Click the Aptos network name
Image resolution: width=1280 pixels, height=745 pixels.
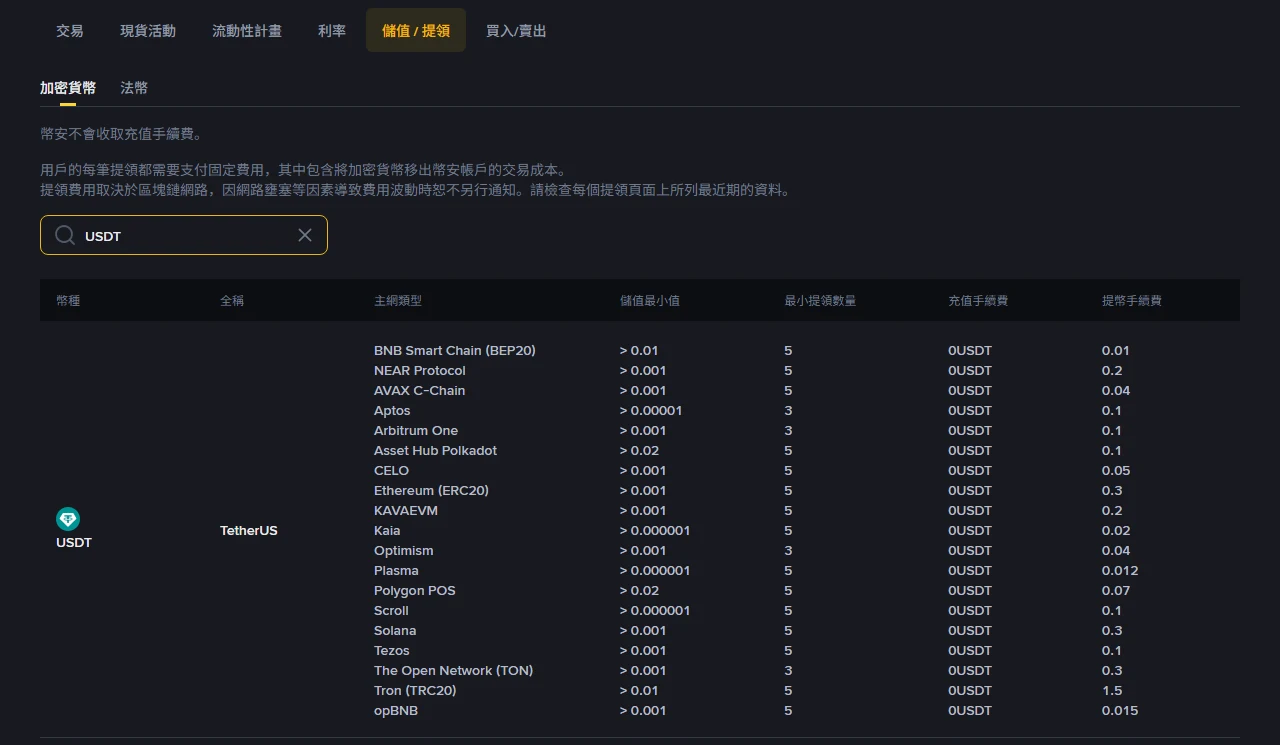pos(392,410)
